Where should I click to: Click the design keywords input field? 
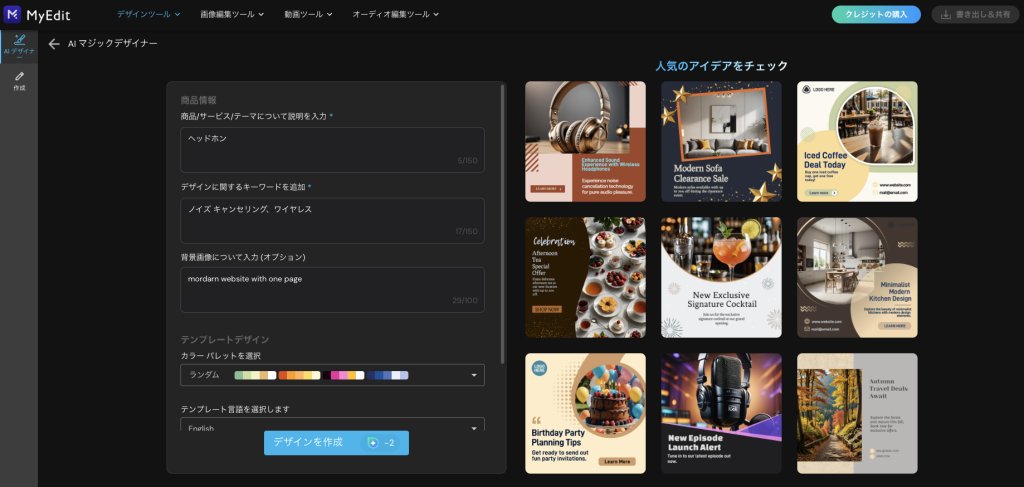332,219
